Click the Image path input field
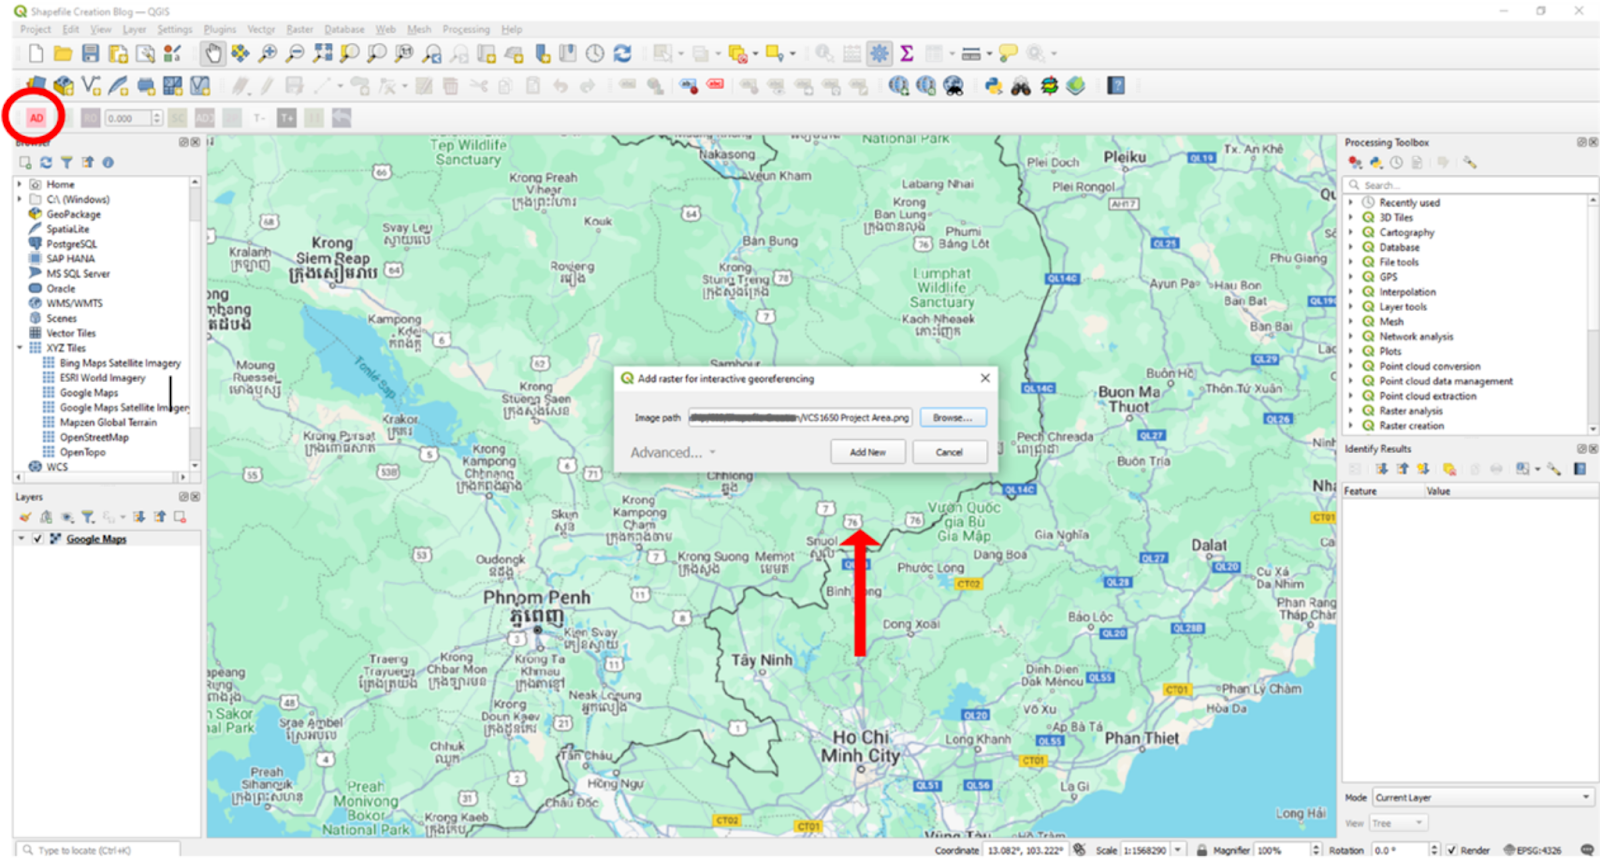This screenshot has height=860, width=1600. click(x=800, y=418)
